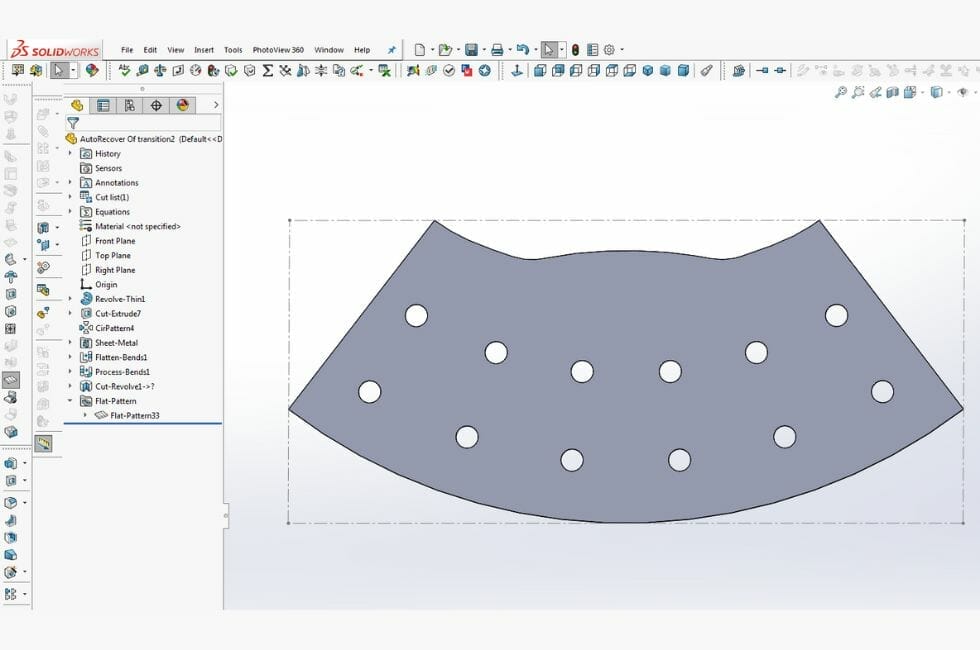Select the Front standard view icon
Screen dimensions: 980x650
tap(541, 71)
